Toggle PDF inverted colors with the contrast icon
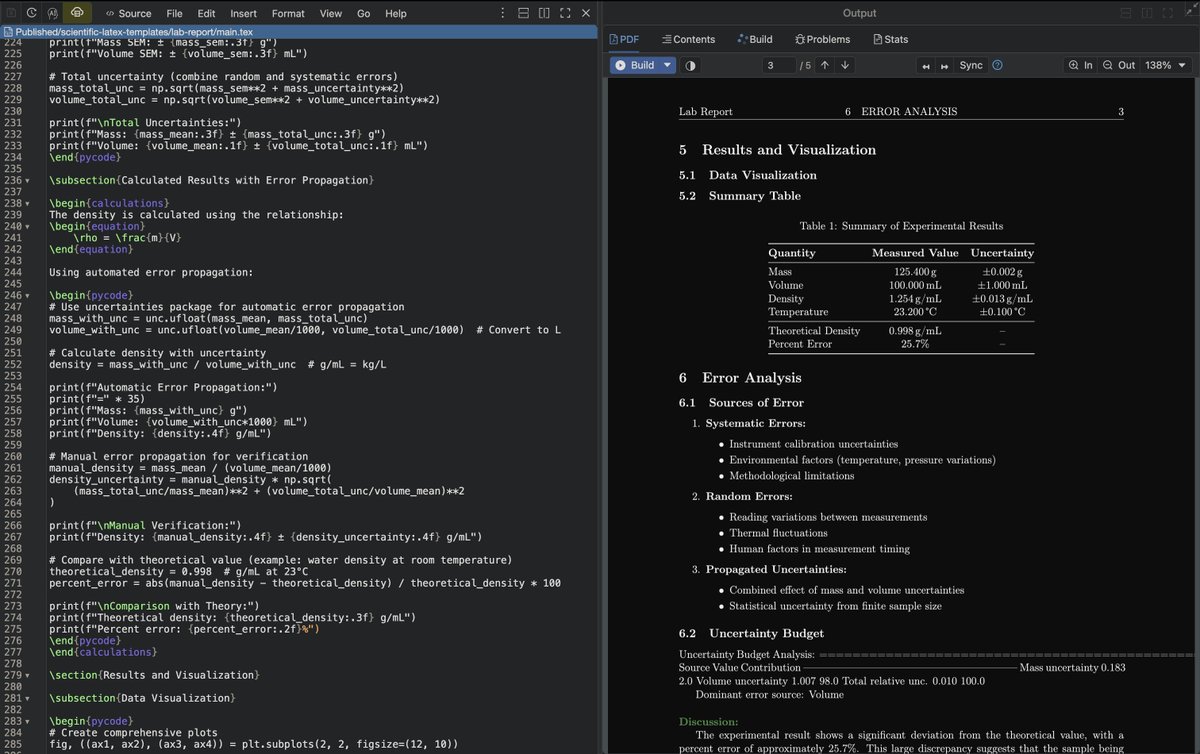The height and width of the screenshot is (754, 1200). click(688, 65)
